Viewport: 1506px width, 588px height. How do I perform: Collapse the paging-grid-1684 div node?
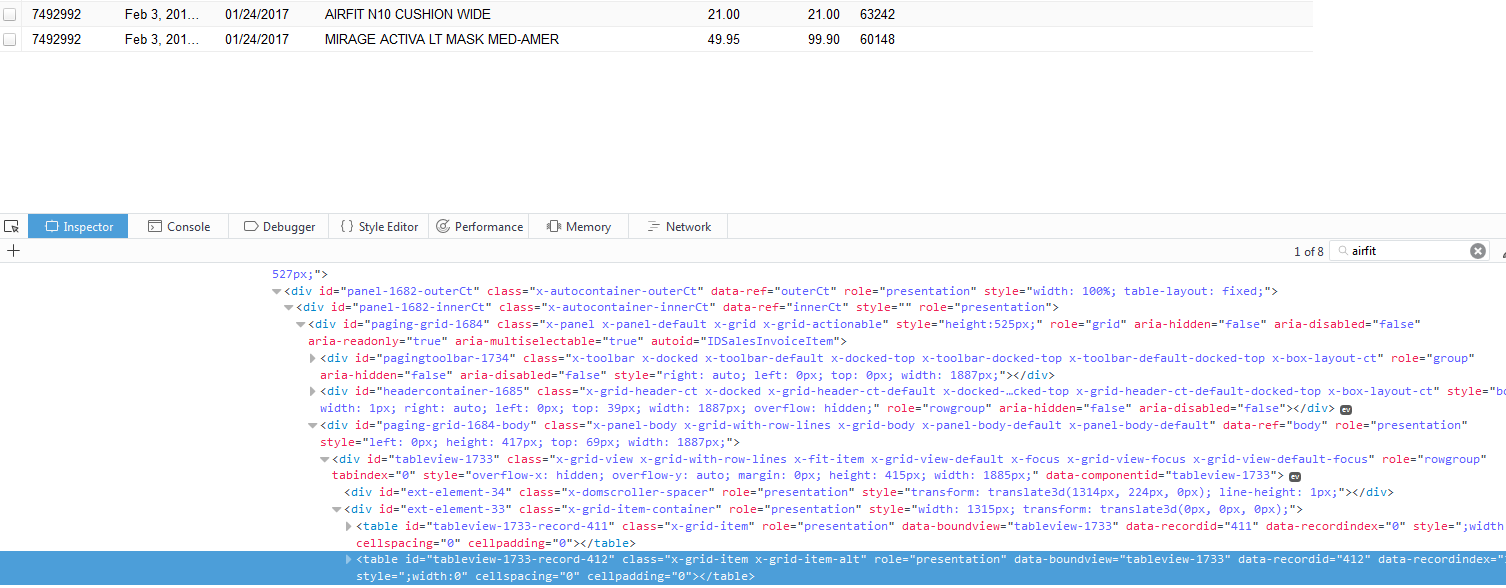click(301, 324)
